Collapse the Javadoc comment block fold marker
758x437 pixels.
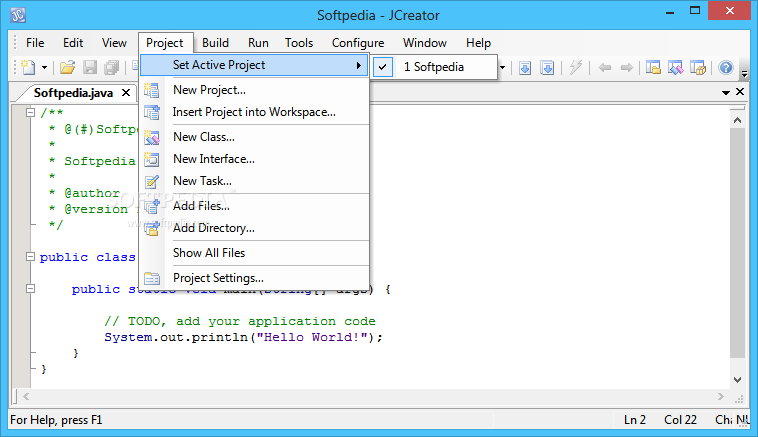pyautogui.click(x=30, y=113)
